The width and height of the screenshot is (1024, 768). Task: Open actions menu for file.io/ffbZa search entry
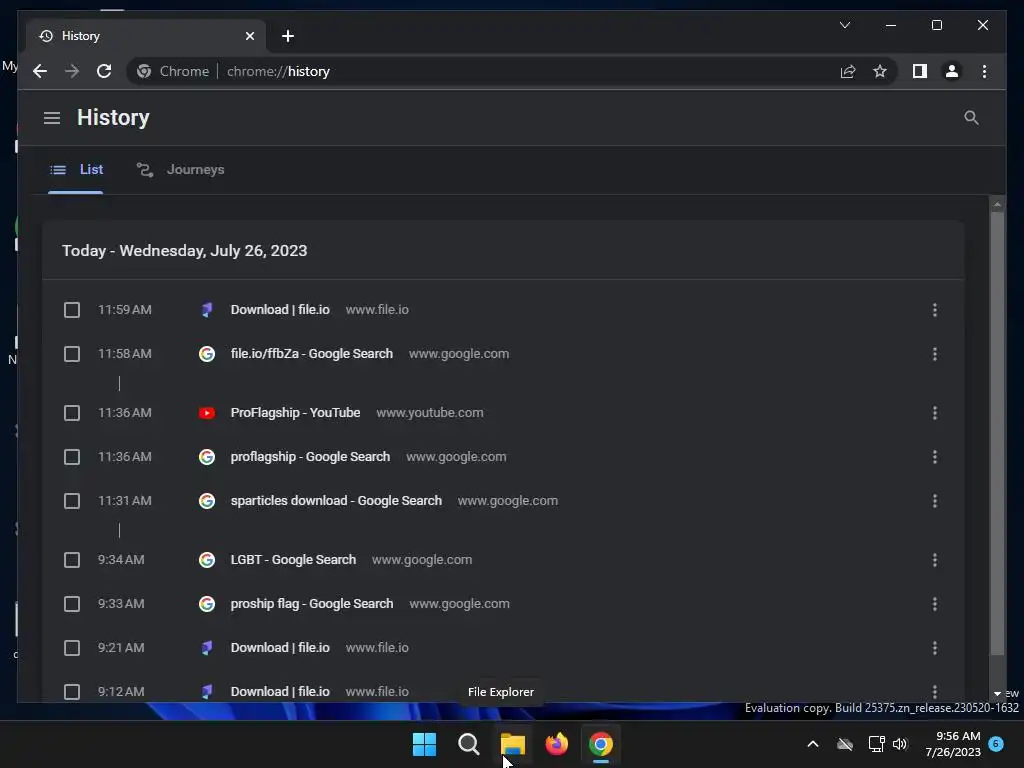point(935,354)
